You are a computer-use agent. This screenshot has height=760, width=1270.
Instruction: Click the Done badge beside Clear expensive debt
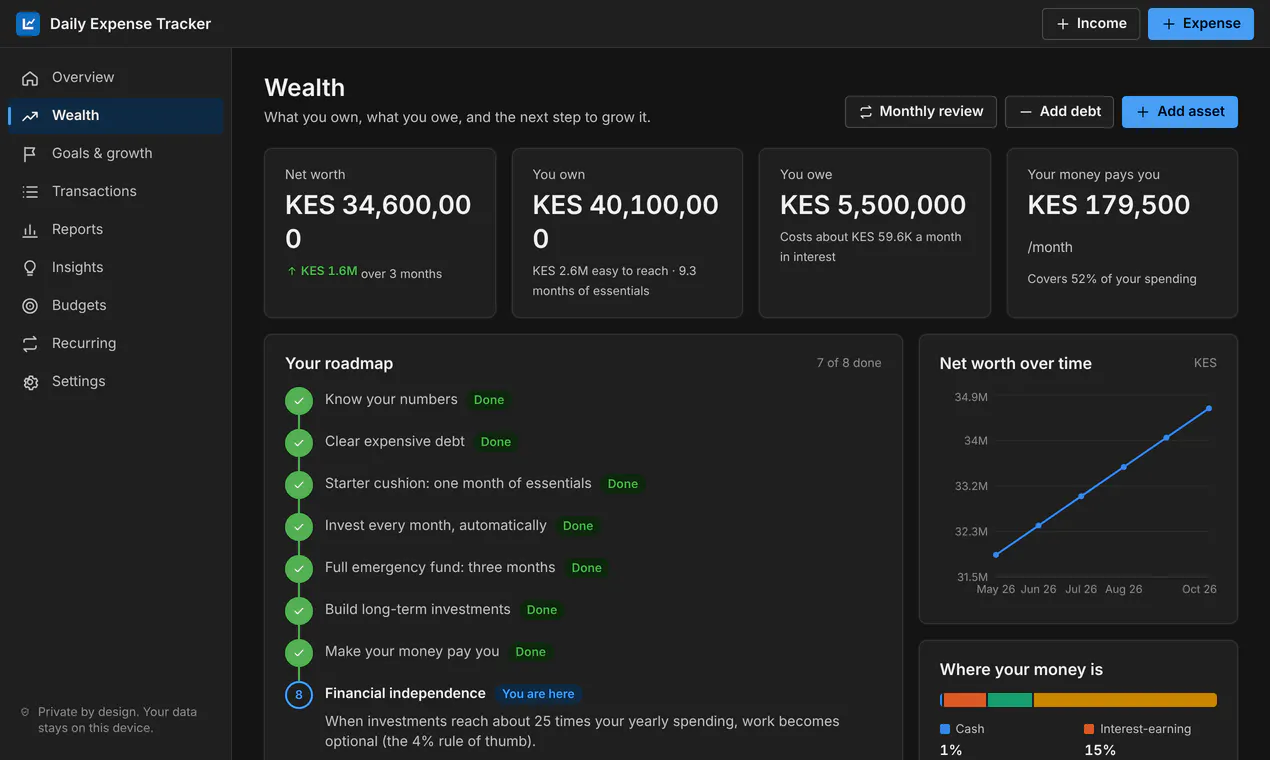(496, 442)
